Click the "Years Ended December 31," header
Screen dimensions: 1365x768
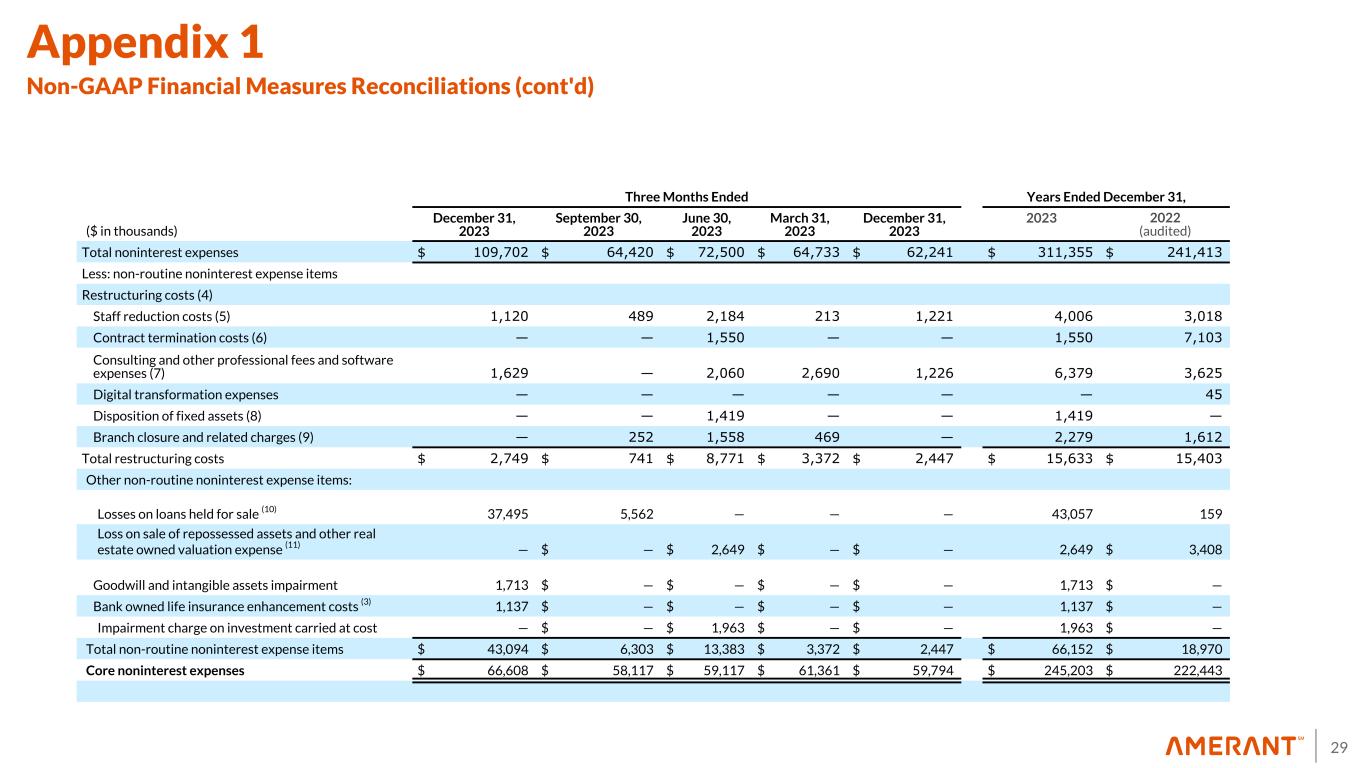[x=1107, y=198]
